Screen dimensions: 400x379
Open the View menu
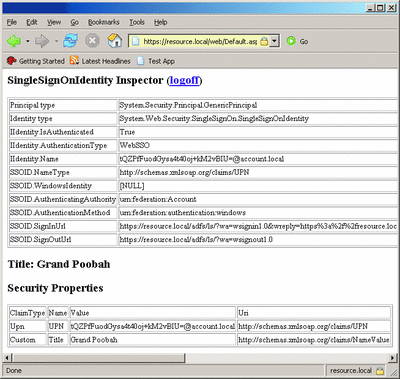[54, 22]
